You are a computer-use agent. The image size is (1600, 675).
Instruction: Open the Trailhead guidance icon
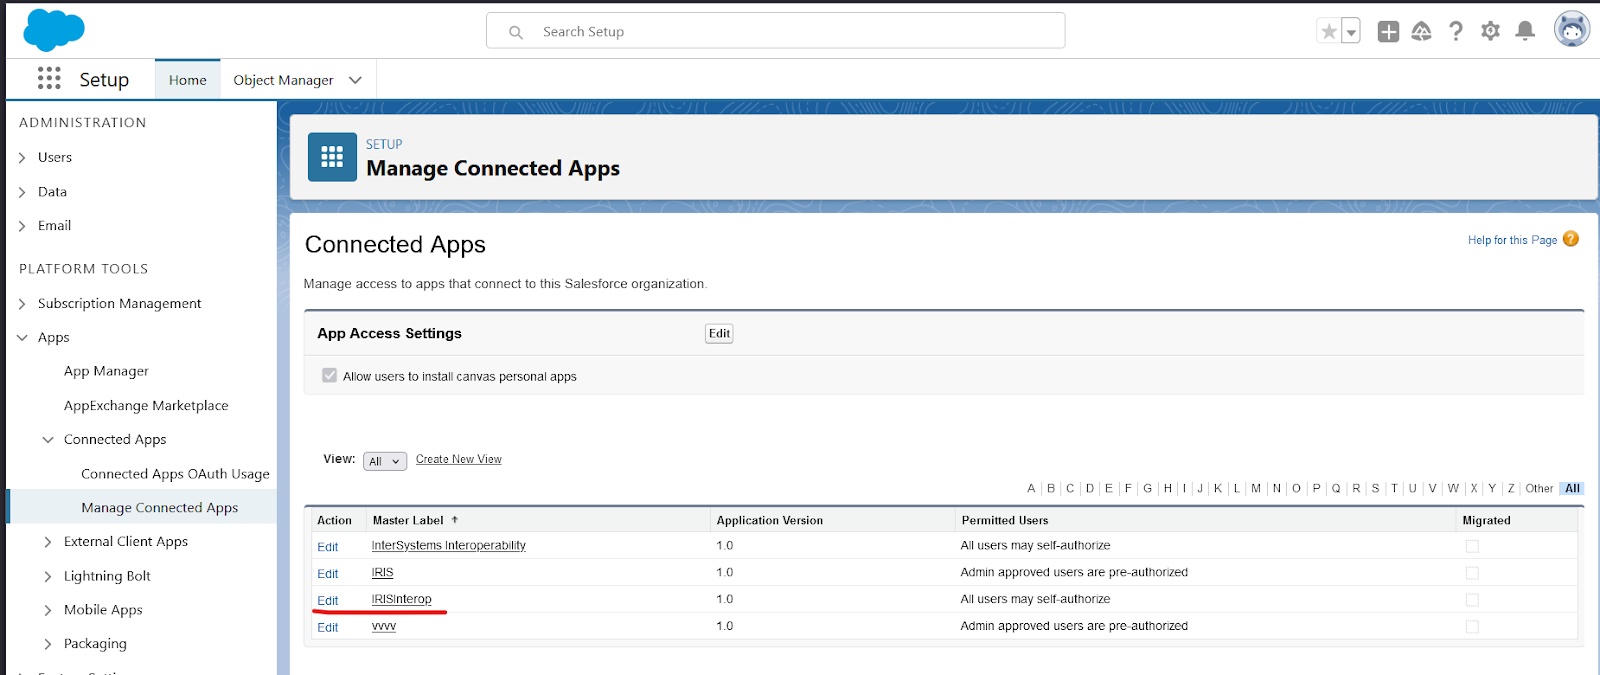click(1421, 32)
